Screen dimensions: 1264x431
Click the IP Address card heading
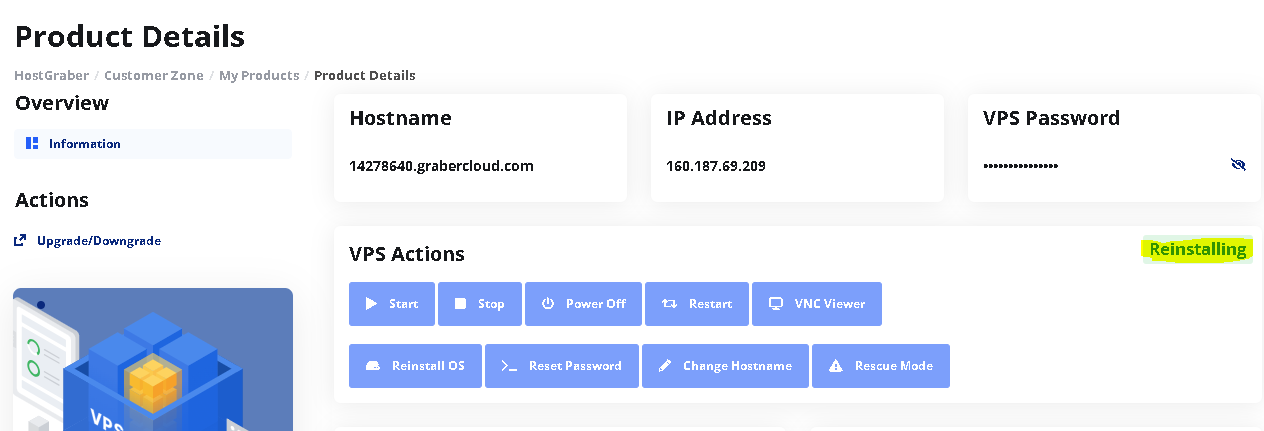point(719,118)
